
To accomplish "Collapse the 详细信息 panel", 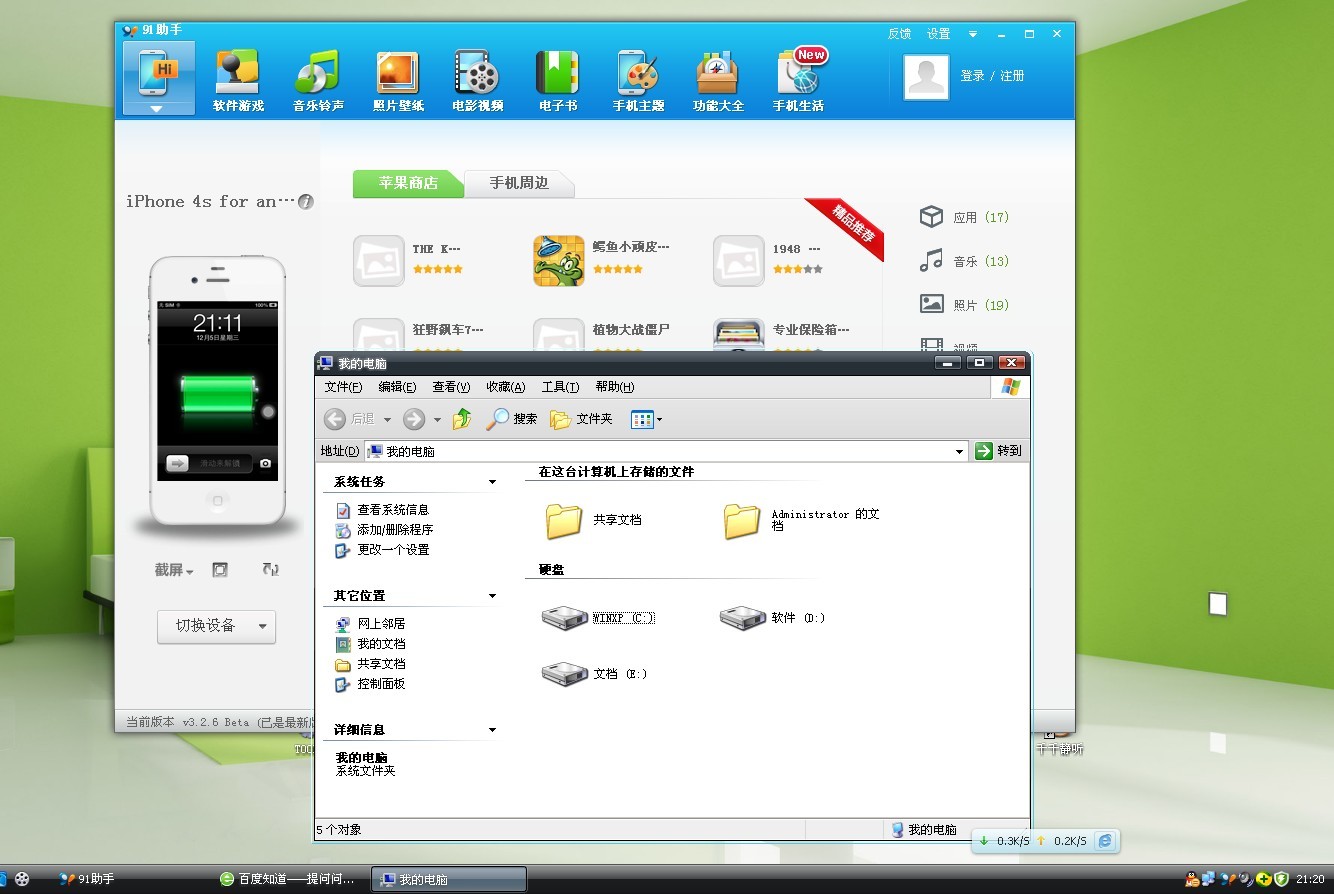I will click(x=492, y=730).
